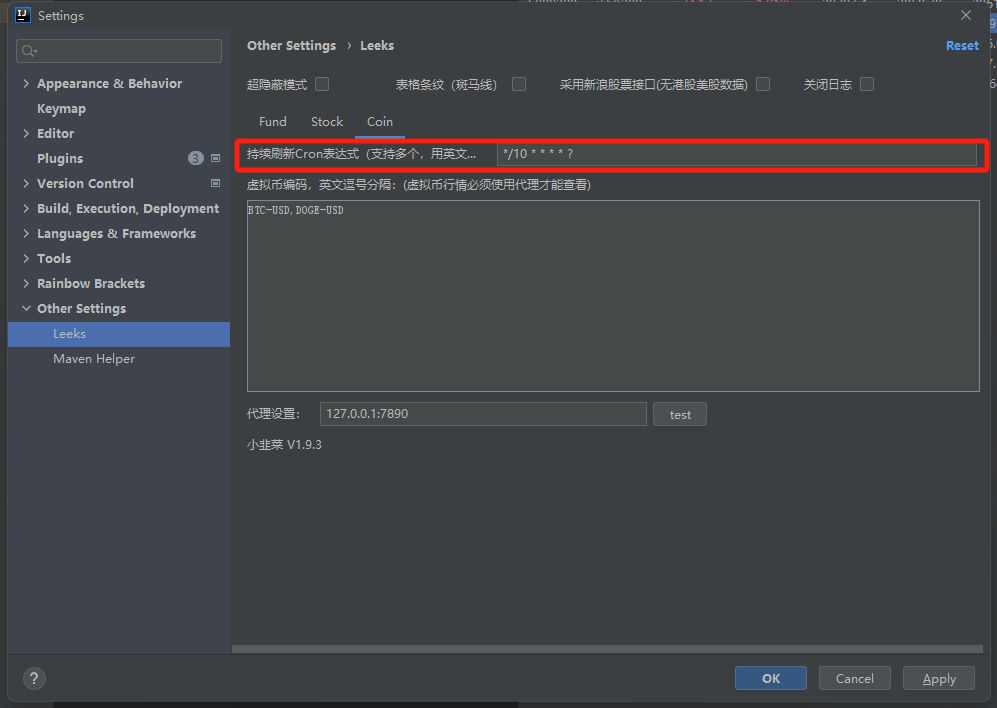This screenshot has width=997, height=708.
Task: Open Plugins settings page
Action: click(60, 158)
